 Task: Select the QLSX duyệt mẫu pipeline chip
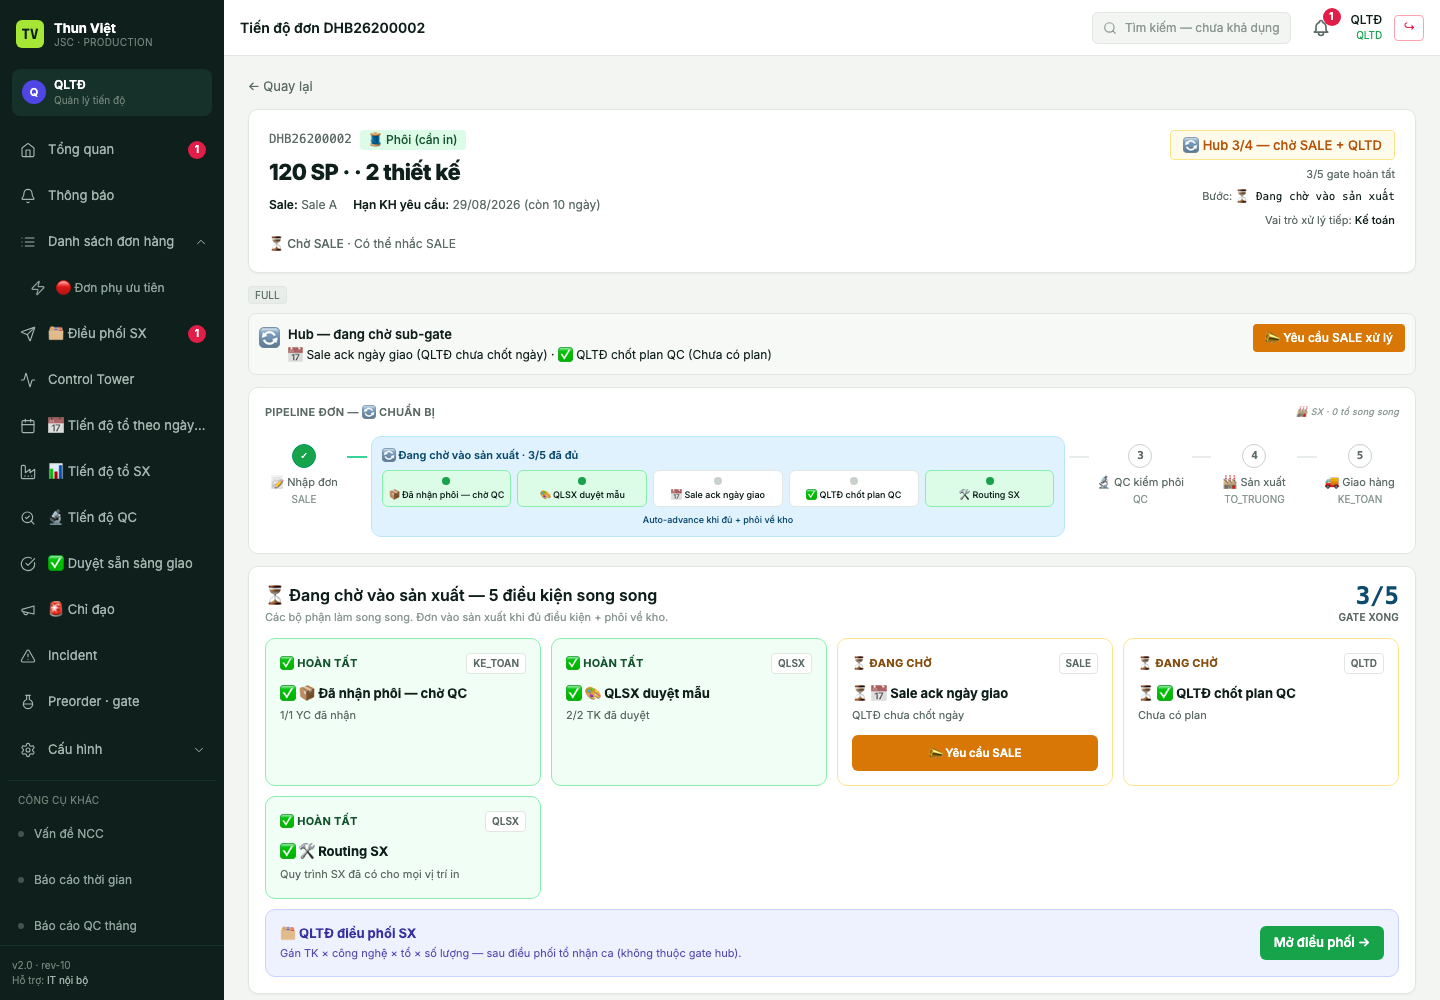(582, 489)
